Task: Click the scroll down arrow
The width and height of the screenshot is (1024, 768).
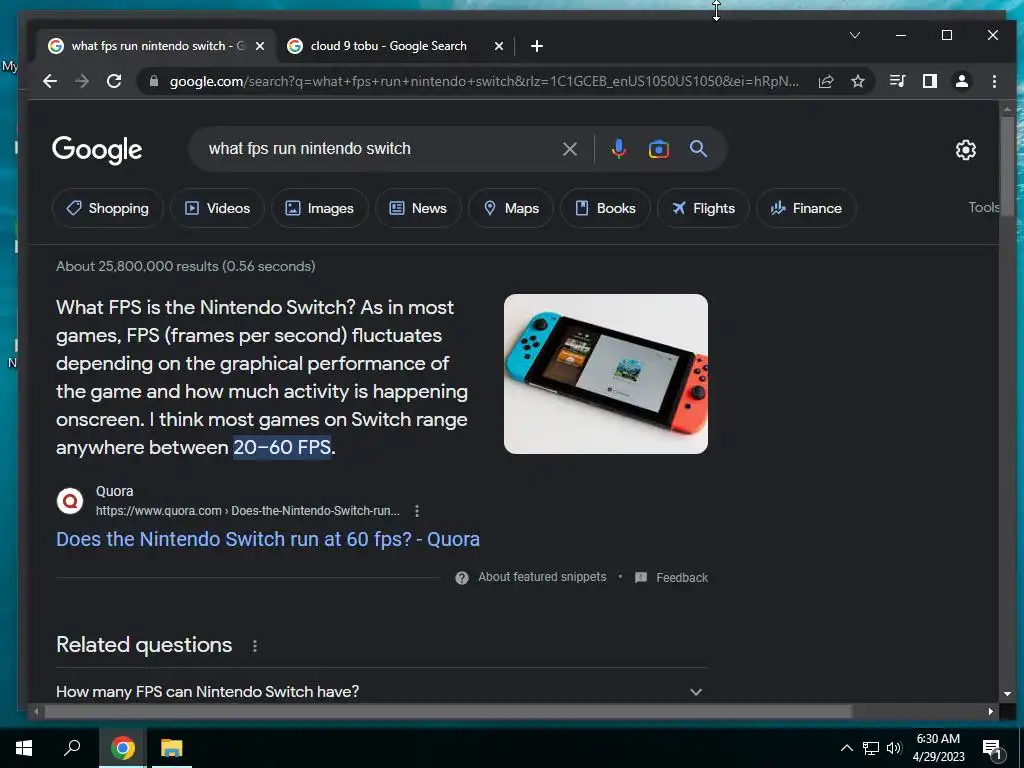Action: pos(1007,694)
